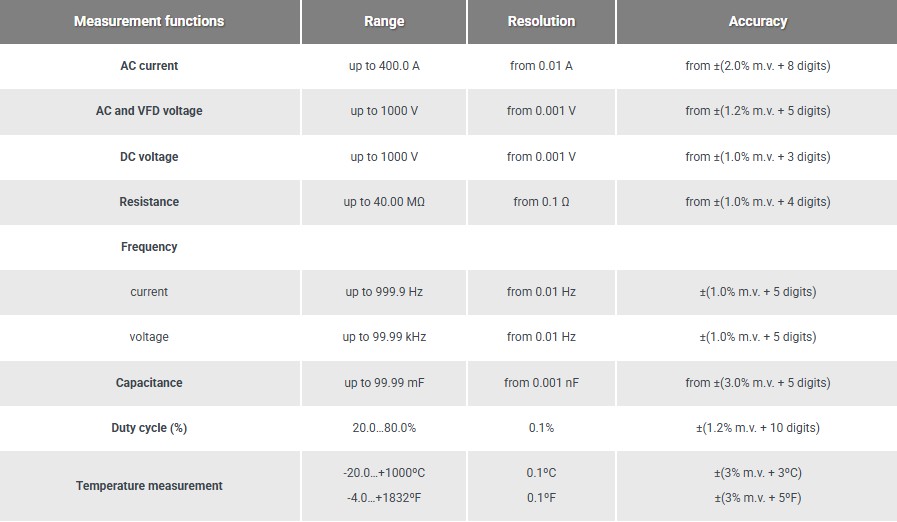Click the Duty cycle (%) label
897x522 pixels.
pyautogui.click(x=149, y=428)
